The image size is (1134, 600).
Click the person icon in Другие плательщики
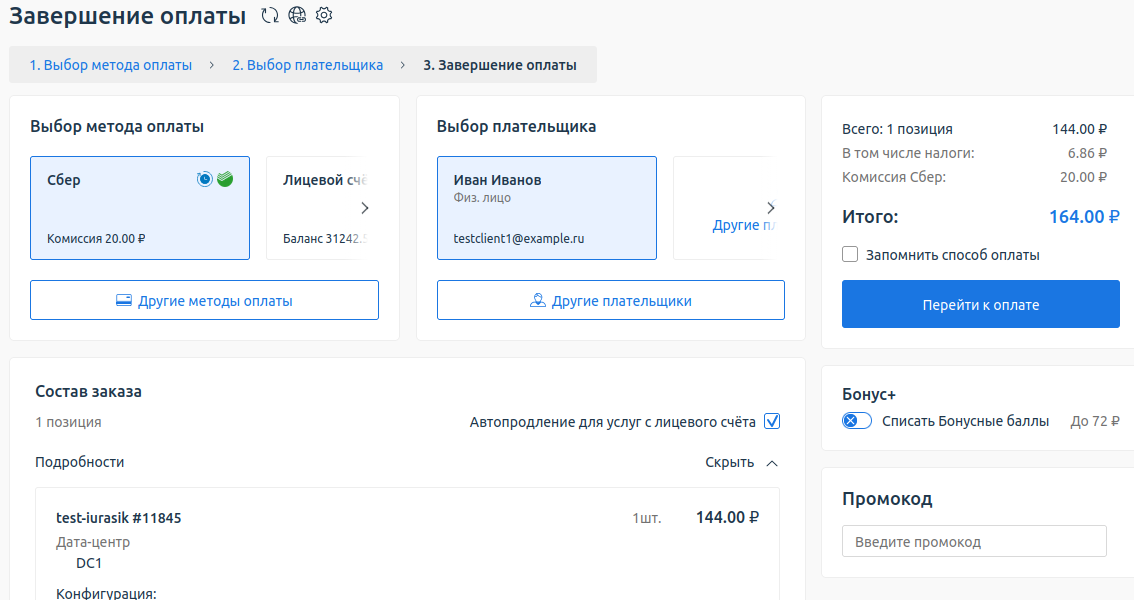[537, 301]
